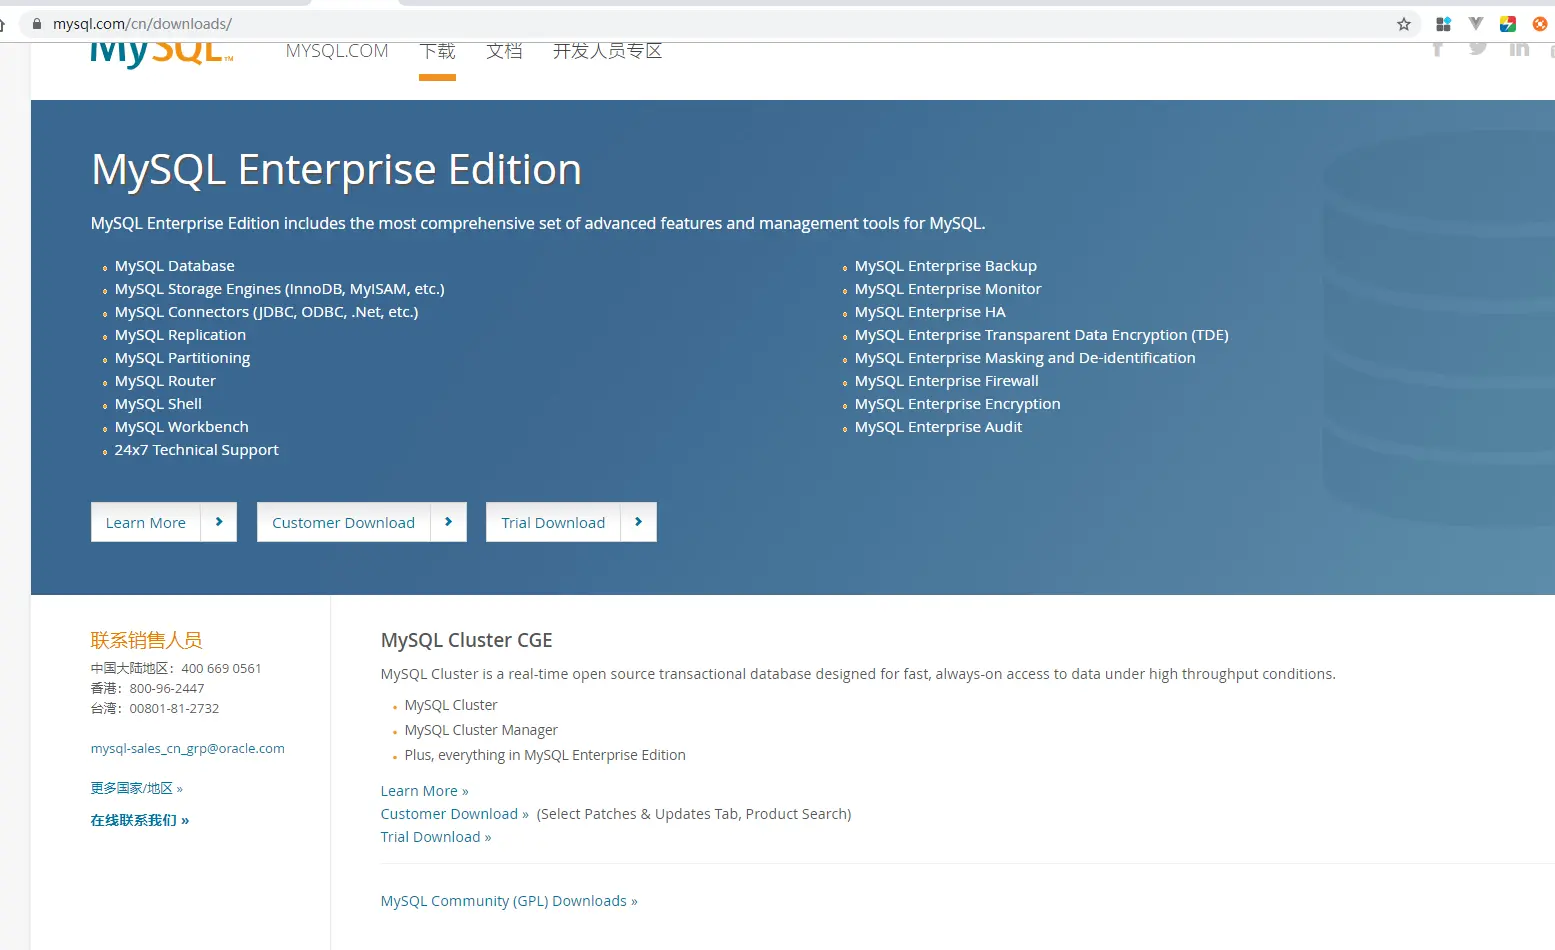Click the padlock site-security icon
This screenshot has height=950, width=1555.
pos(37,24)
